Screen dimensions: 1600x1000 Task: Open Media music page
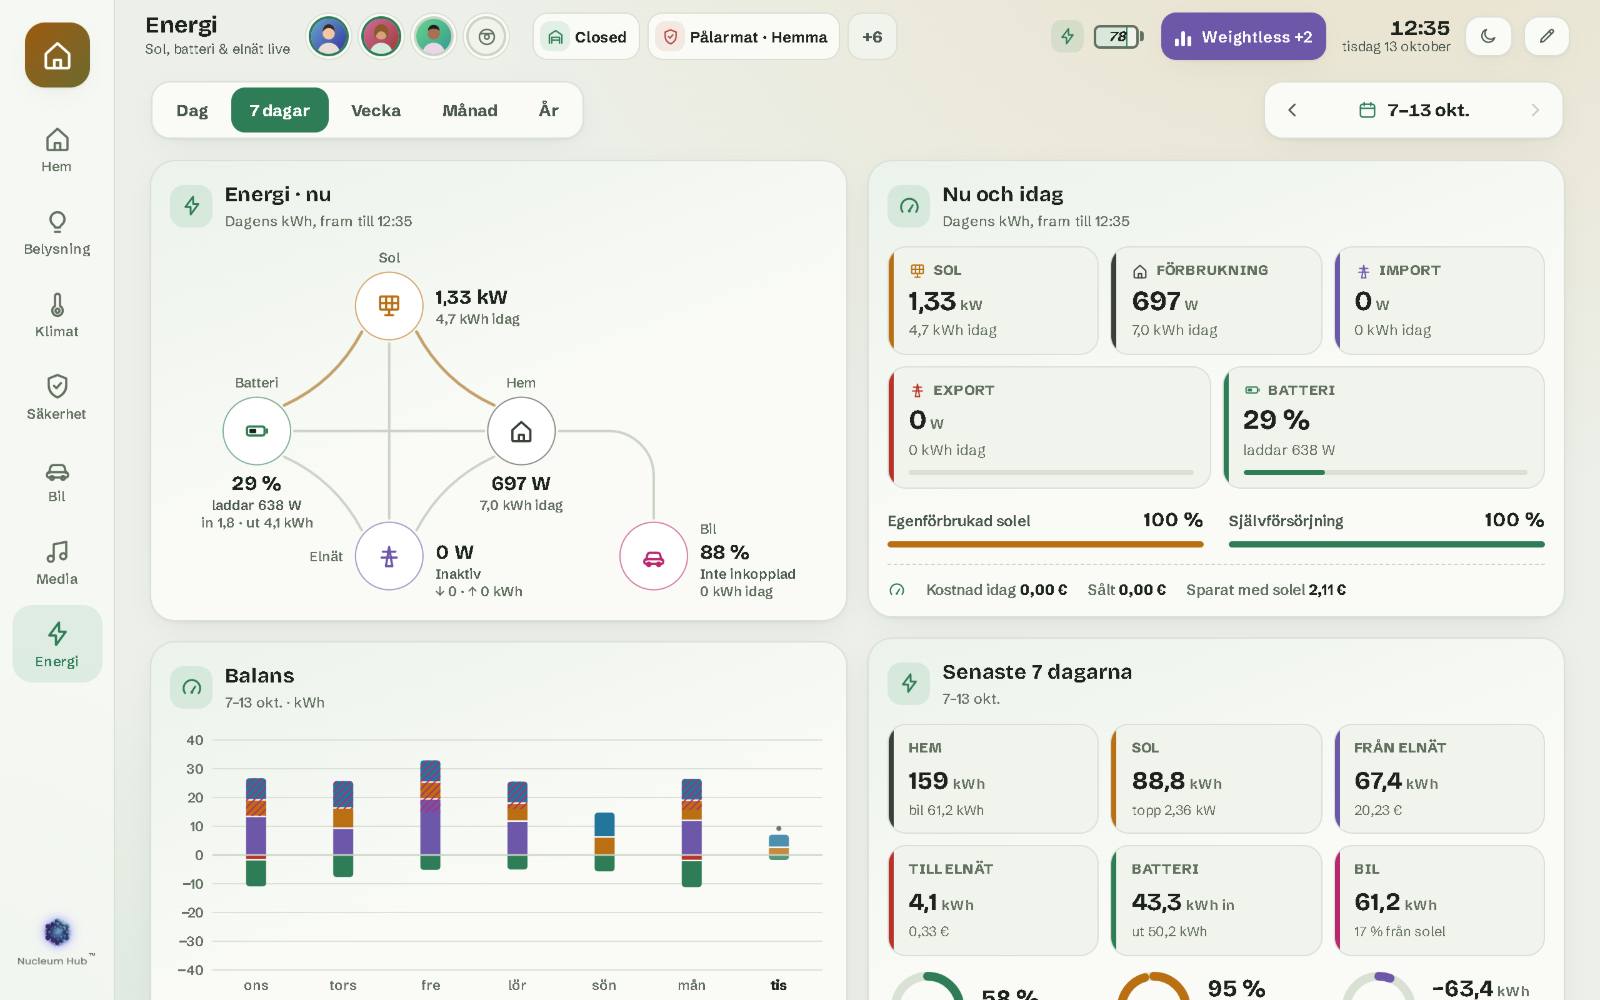(57, 563)
